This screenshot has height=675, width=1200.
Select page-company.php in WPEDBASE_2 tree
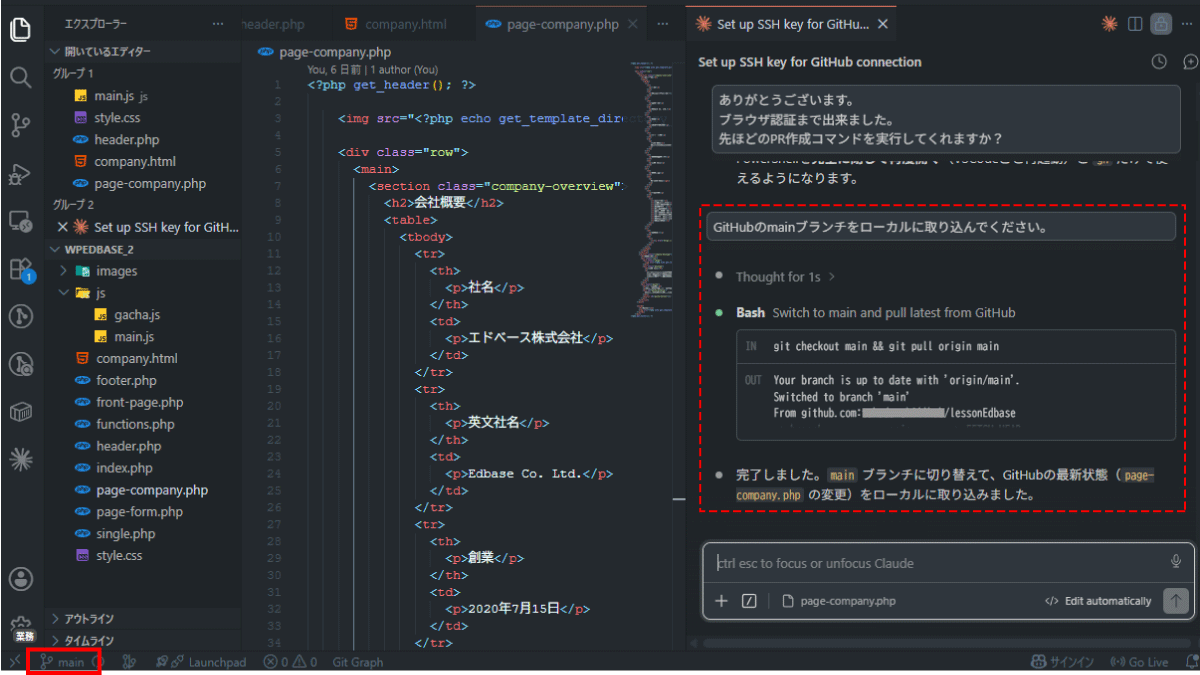point(143,490)
